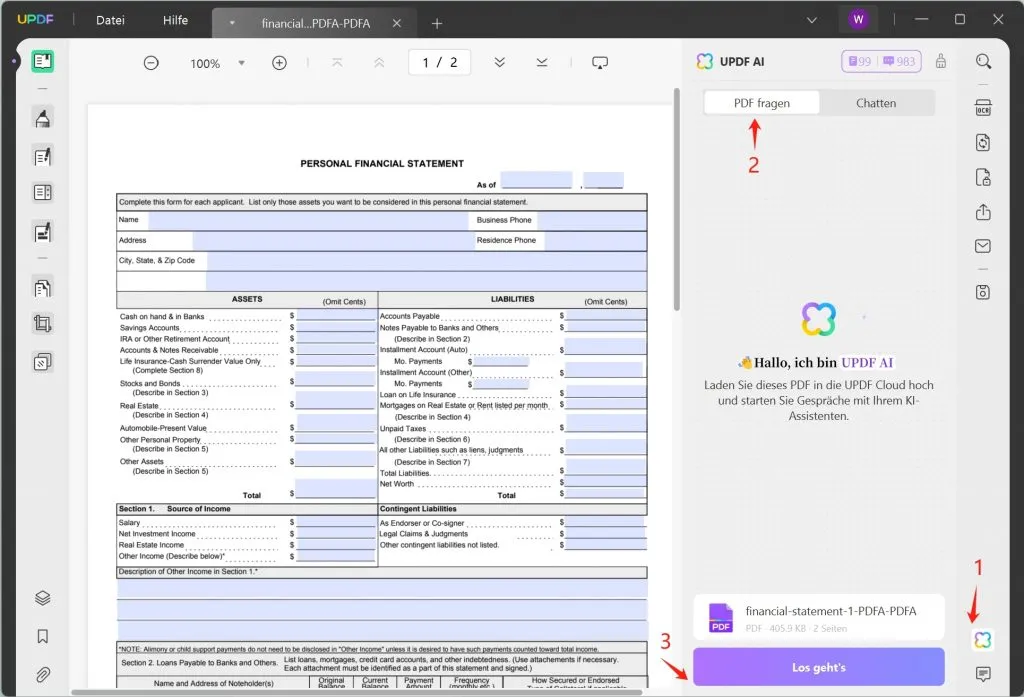Open the Edit PDF tool
Viewport: 1024px width, 697px height.
42,156
